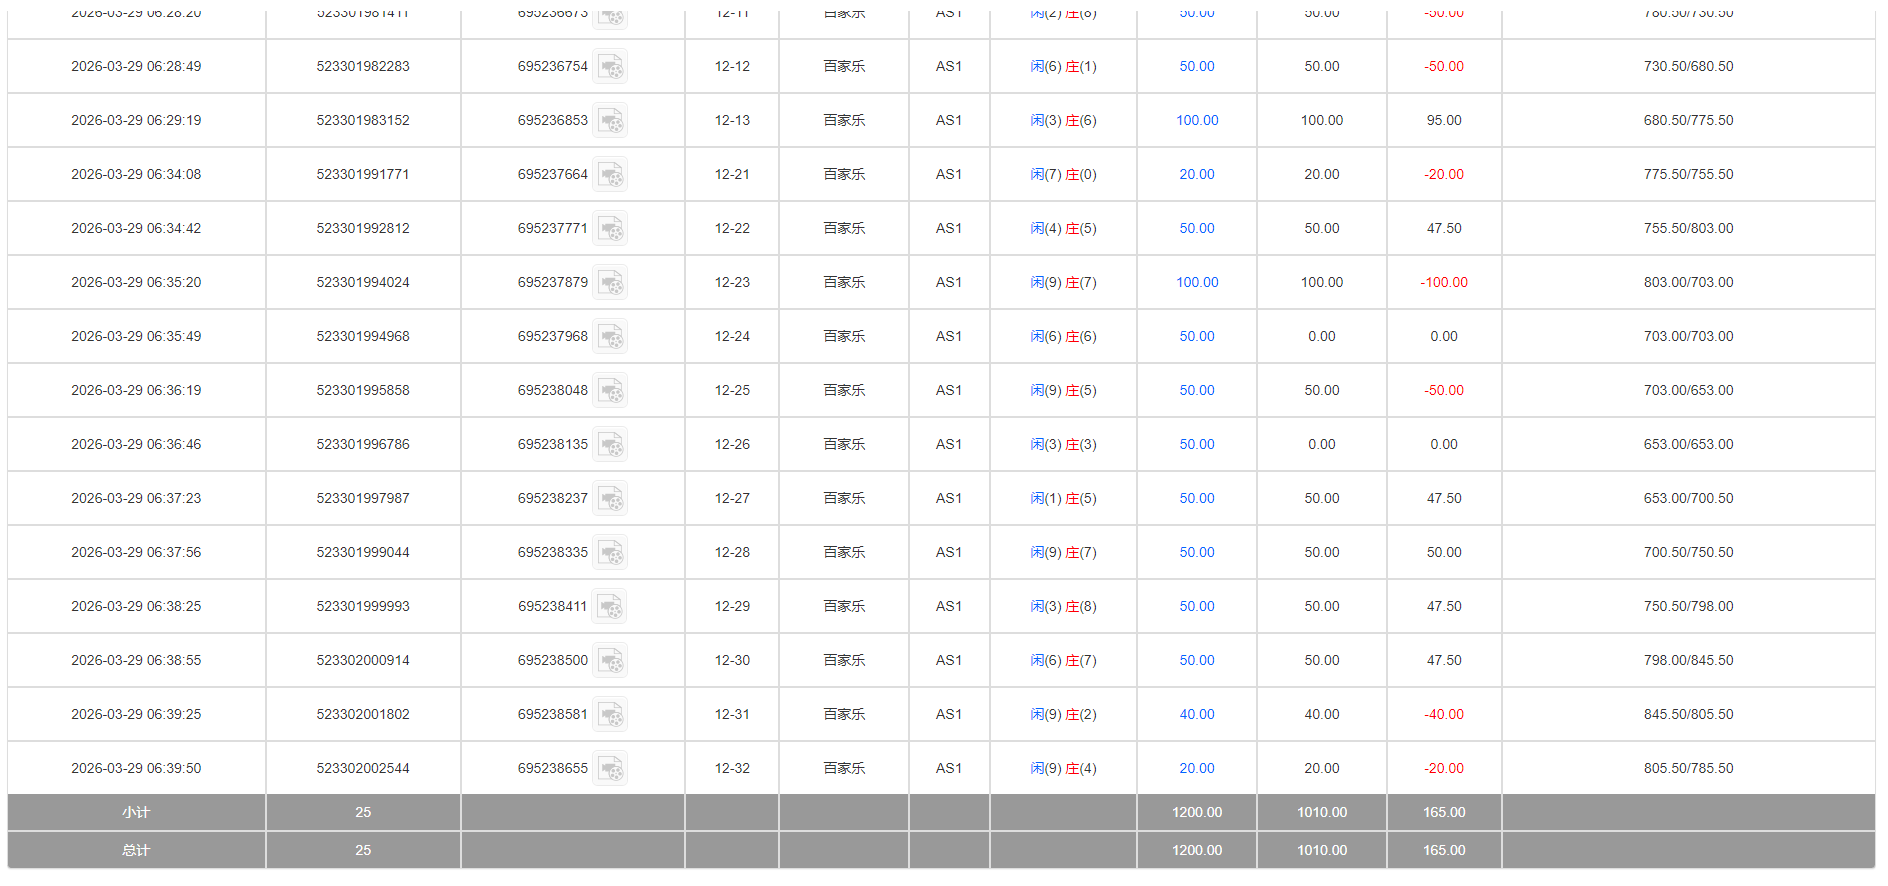Viewport: 1888px width, 886px height.
Task: Click total profit 165.00 in 总计 row
Action: pos(1444,850)
